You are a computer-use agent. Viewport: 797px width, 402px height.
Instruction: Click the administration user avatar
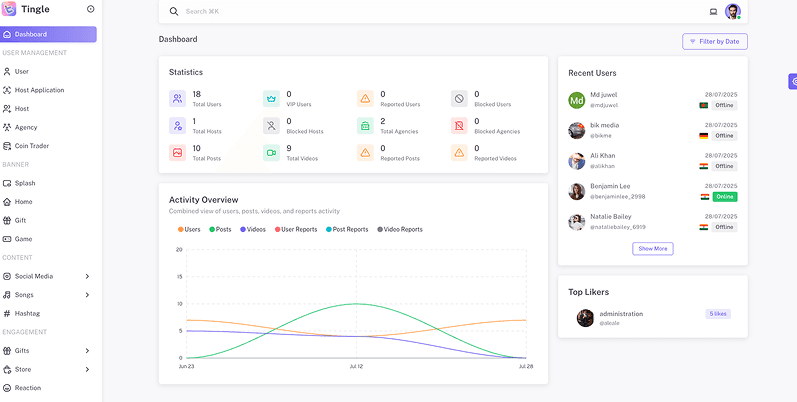coord(585,318)
